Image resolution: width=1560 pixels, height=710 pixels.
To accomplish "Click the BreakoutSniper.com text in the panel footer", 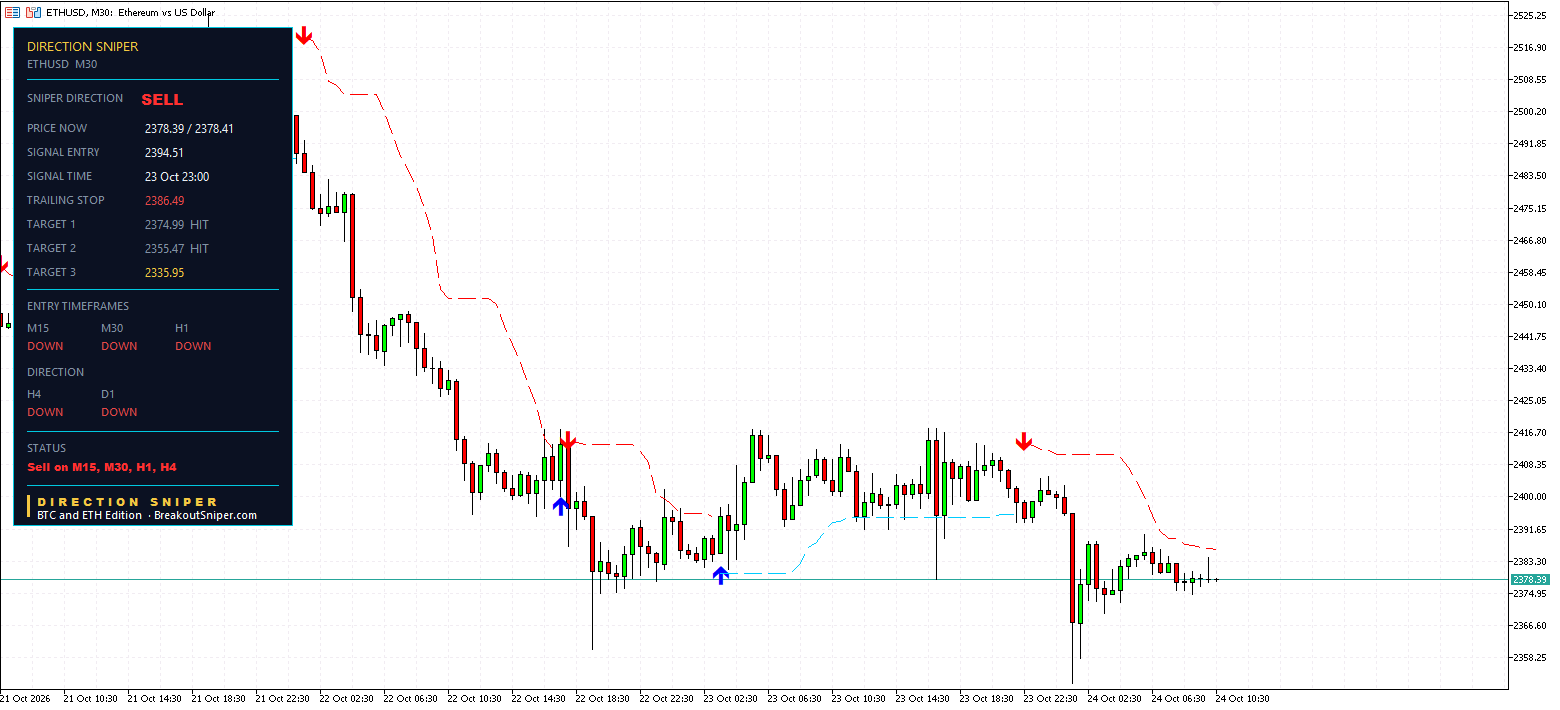I will pos(205,516).
